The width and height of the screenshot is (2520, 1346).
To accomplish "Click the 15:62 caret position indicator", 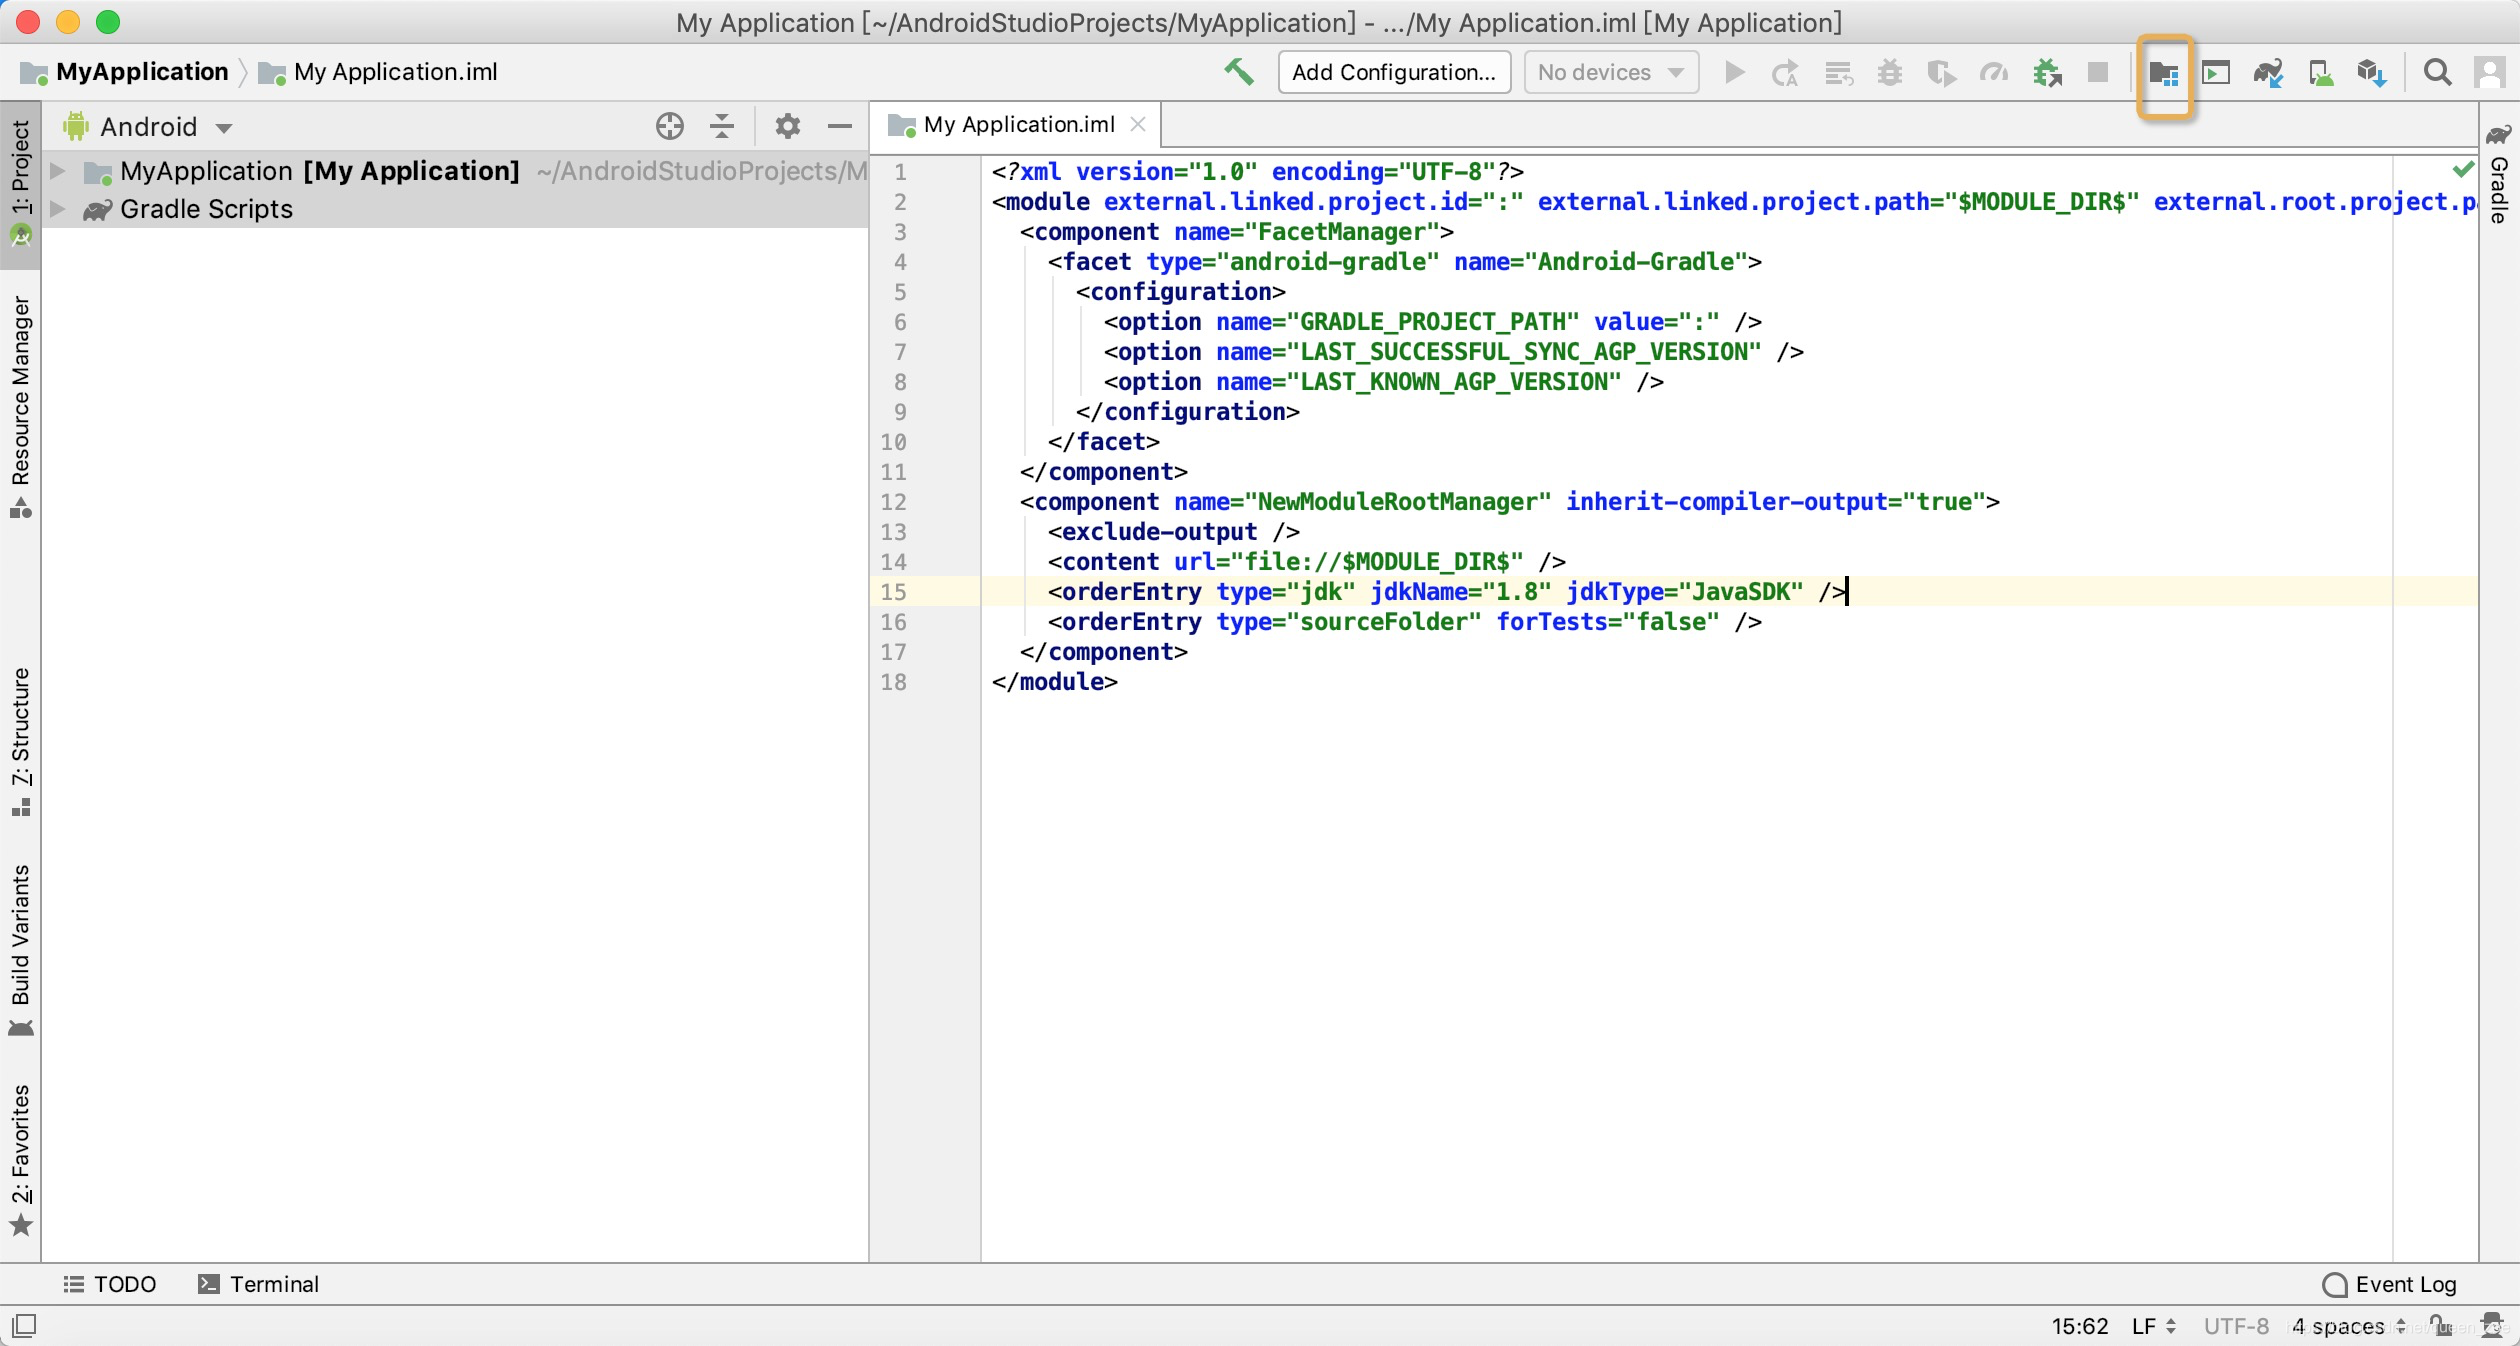I will (2079, 1326).
